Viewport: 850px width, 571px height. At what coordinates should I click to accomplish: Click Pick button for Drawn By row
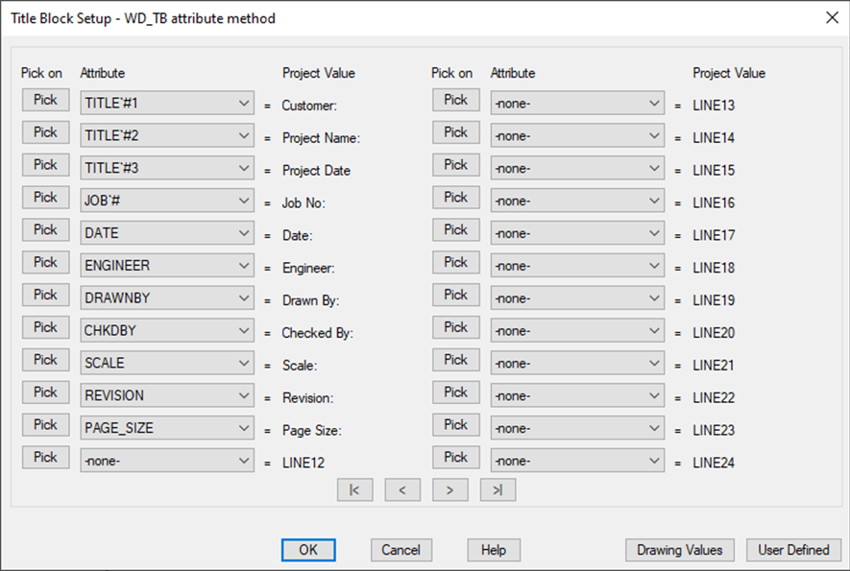[46, 295]
